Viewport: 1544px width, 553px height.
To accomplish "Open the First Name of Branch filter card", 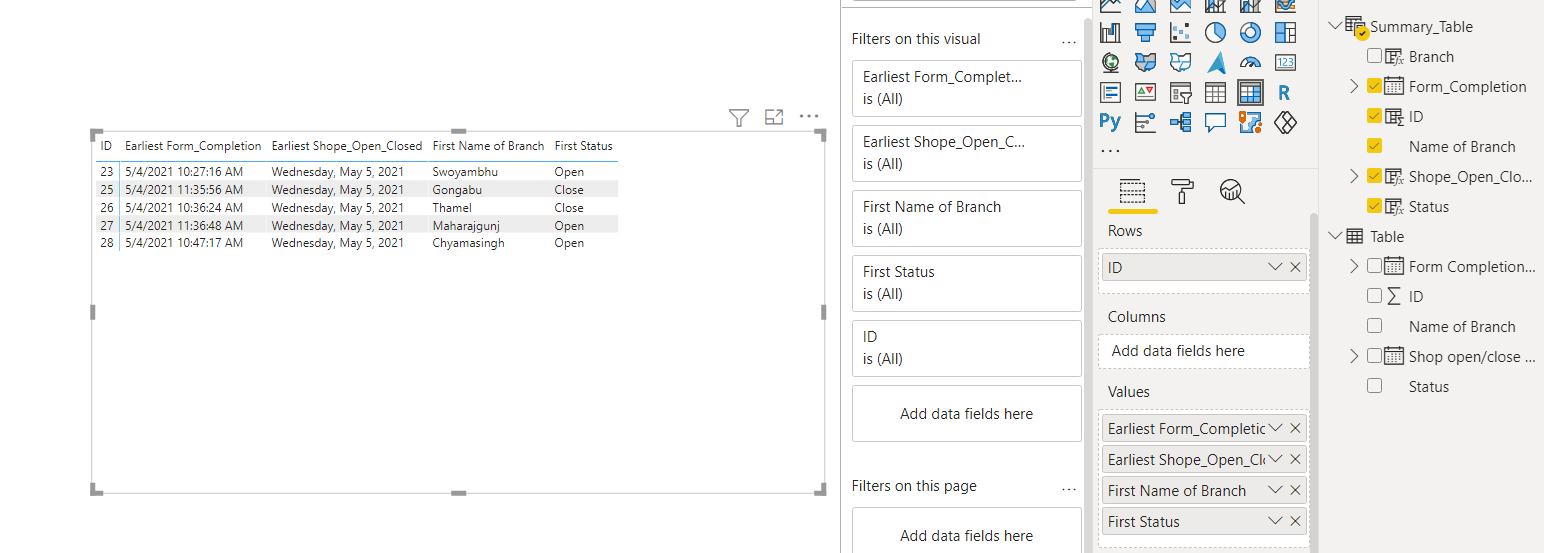I will tap(966, 218).
